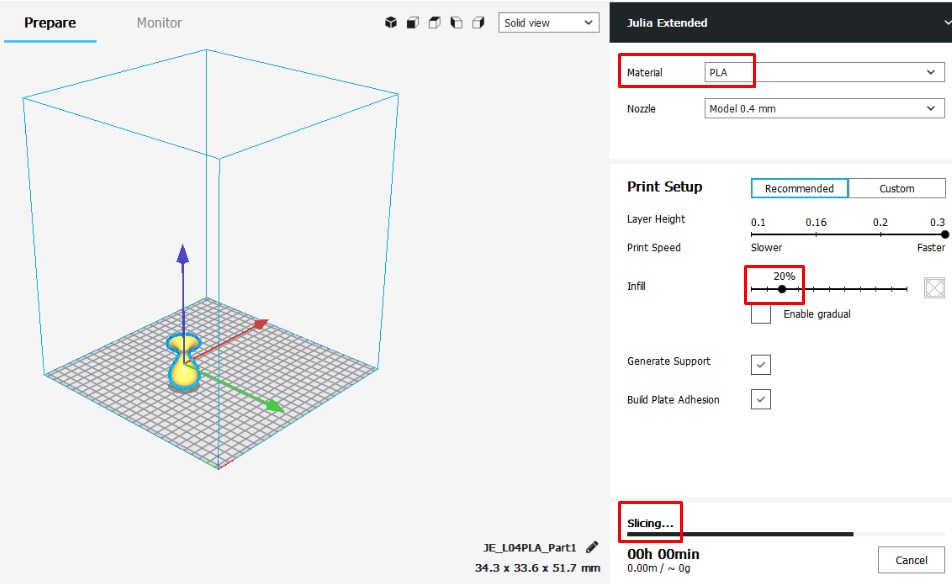
Task: Switch to the Monitor tab
Action: click(x=159, y=23)
